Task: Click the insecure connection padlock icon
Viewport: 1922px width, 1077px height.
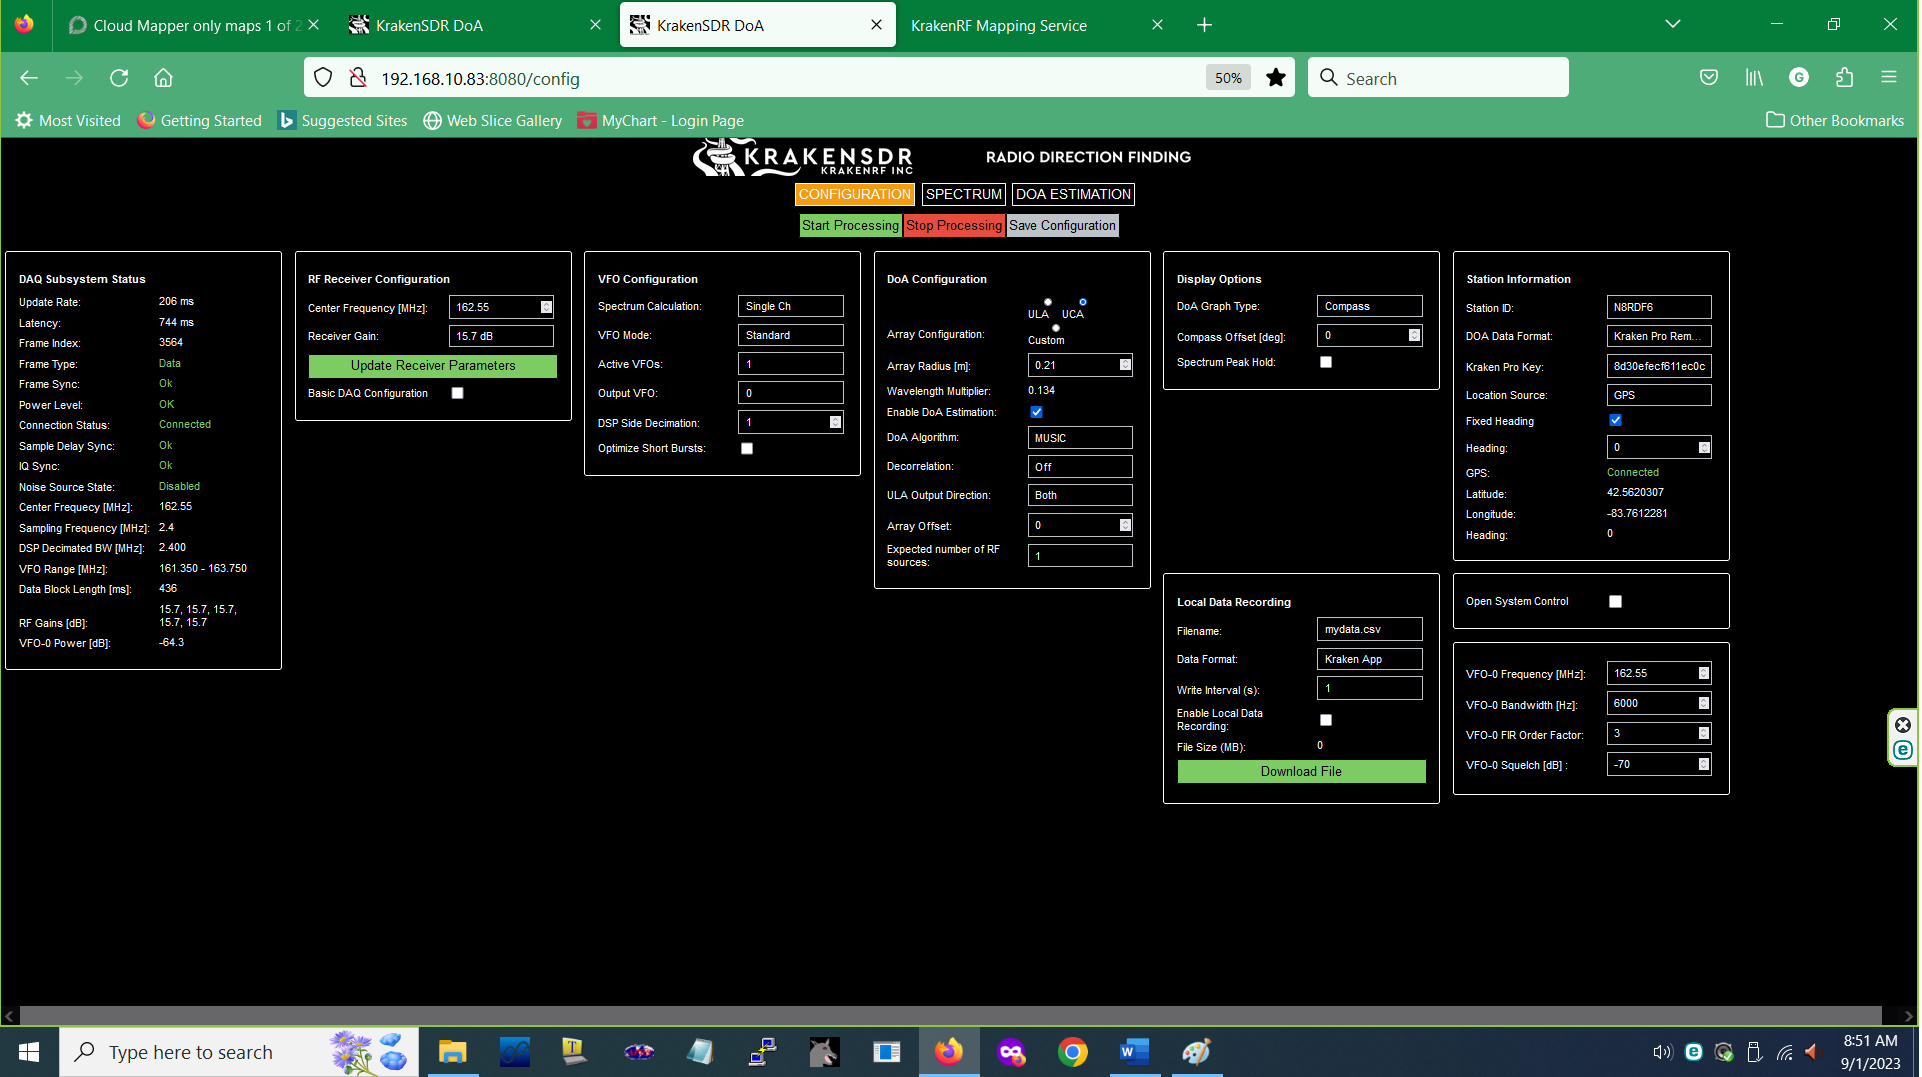Action: tap(357, 78)
